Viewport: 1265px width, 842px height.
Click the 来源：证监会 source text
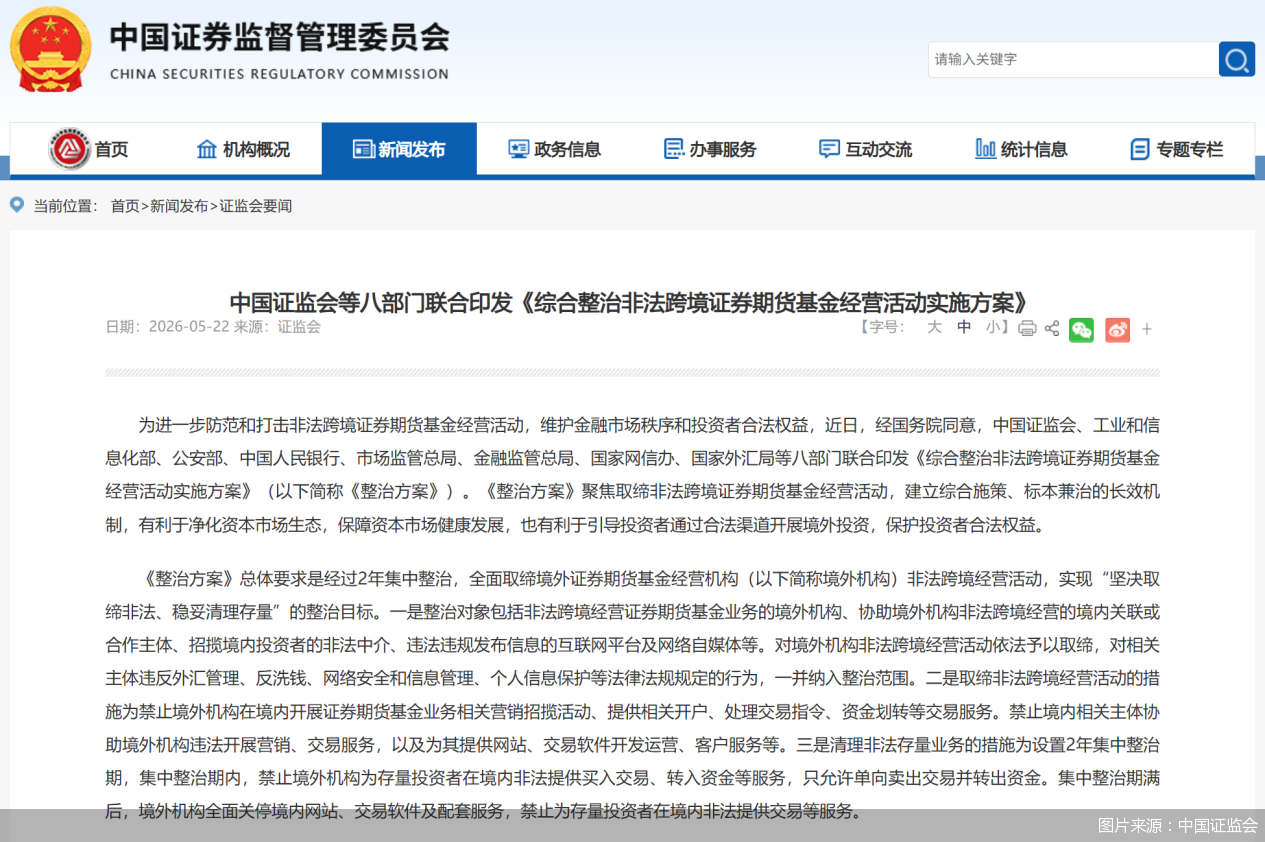pyautogui.click(x=277, y=327)
